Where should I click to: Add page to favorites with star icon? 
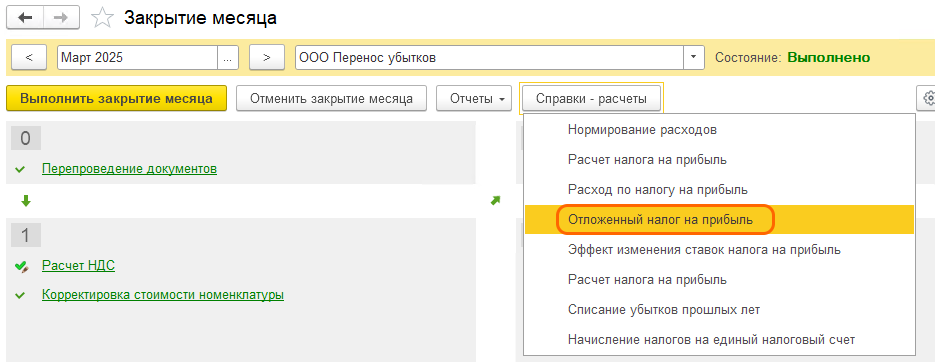tap(102, 18)
